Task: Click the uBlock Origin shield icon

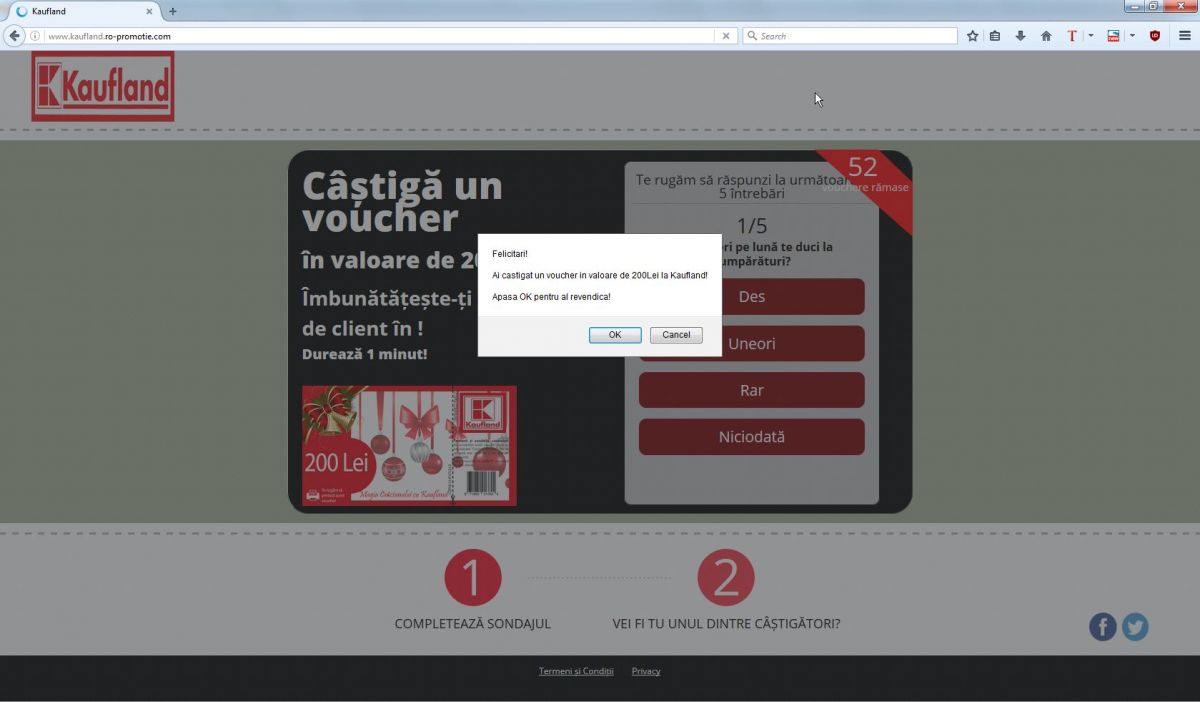Action: [1155, 36]
